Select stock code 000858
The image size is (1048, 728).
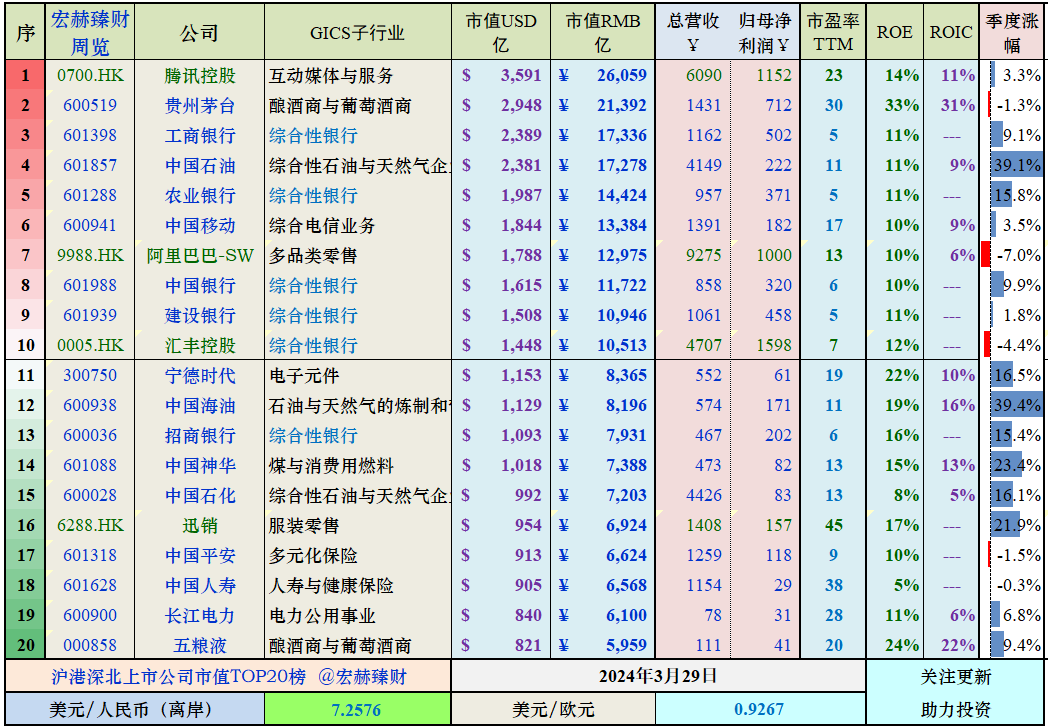[x=90, y=646]
